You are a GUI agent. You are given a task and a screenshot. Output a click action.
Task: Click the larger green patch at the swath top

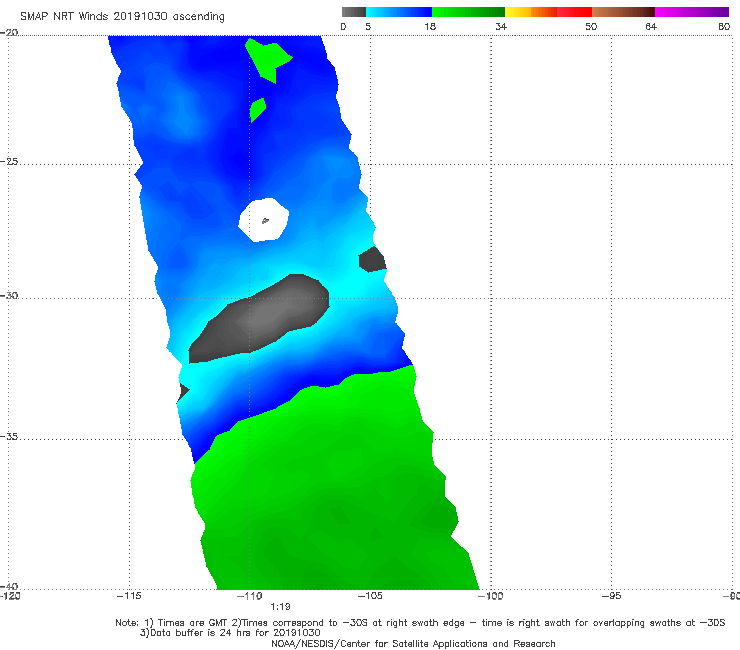tap(268, 59)
